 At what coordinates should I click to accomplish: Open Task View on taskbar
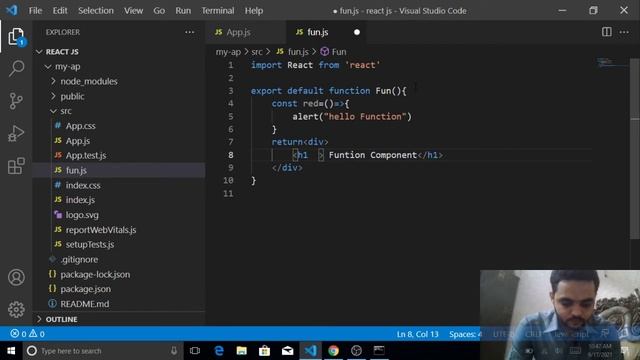(195, 351)
